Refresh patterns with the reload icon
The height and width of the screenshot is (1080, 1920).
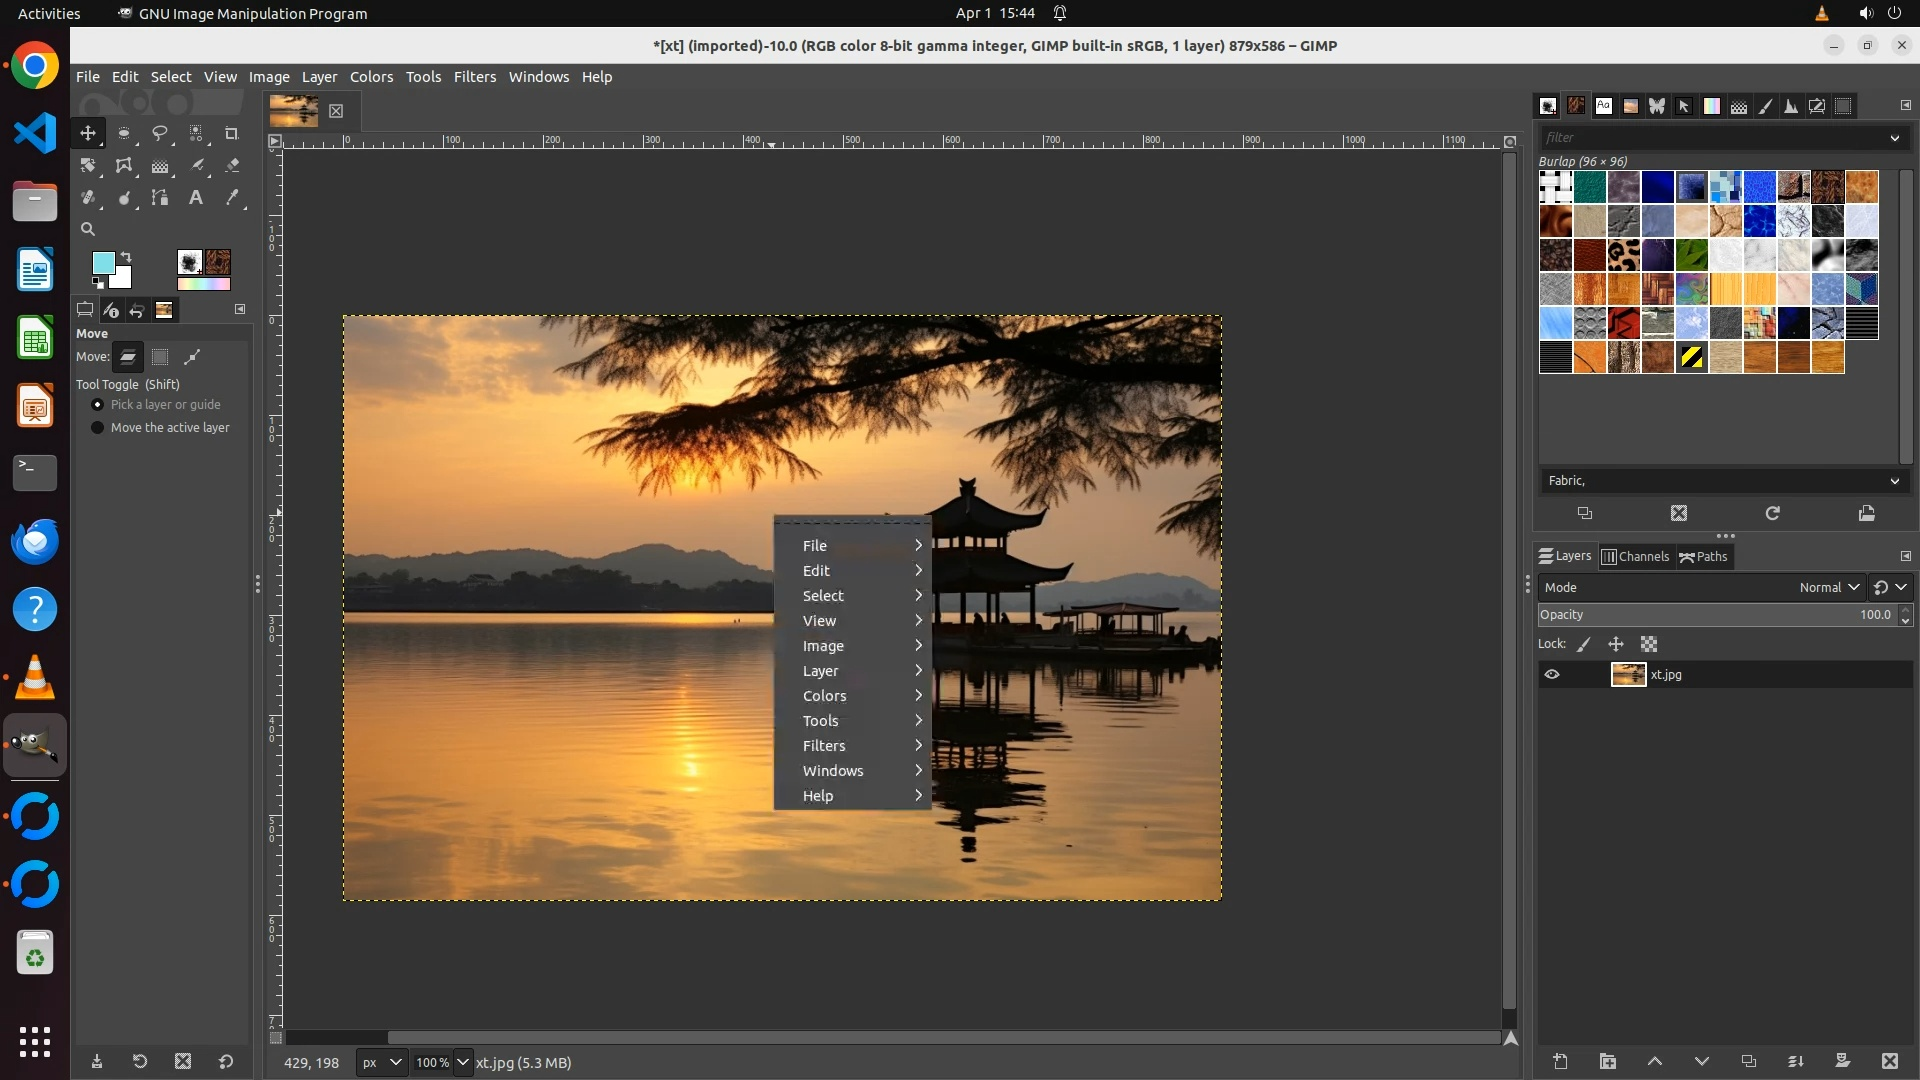1772,513
